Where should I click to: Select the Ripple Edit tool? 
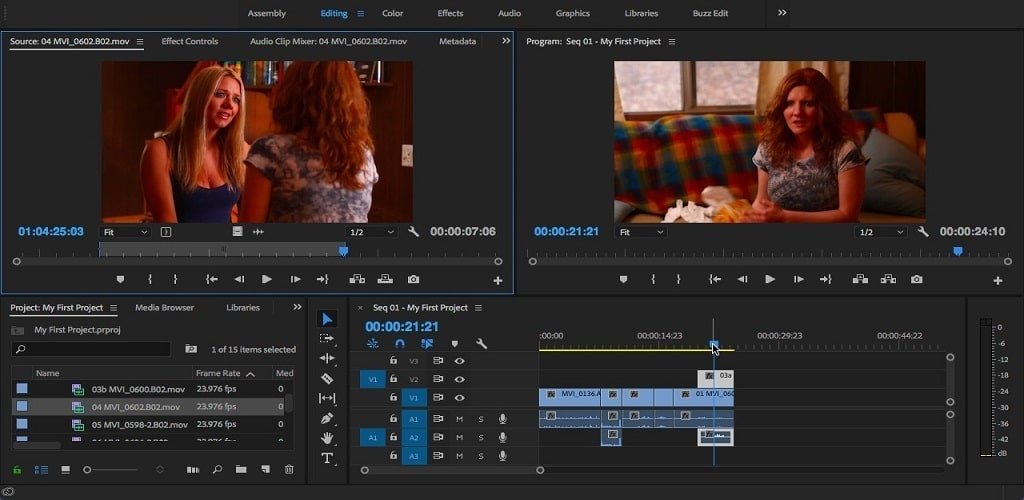pyautogui.click(x=327, y=358)
